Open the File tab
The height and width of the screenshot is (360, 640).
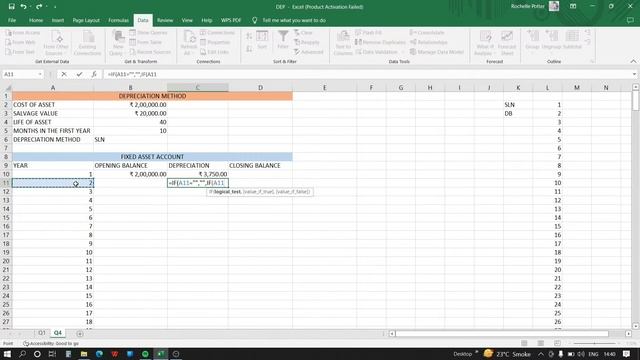coord(12,20)
